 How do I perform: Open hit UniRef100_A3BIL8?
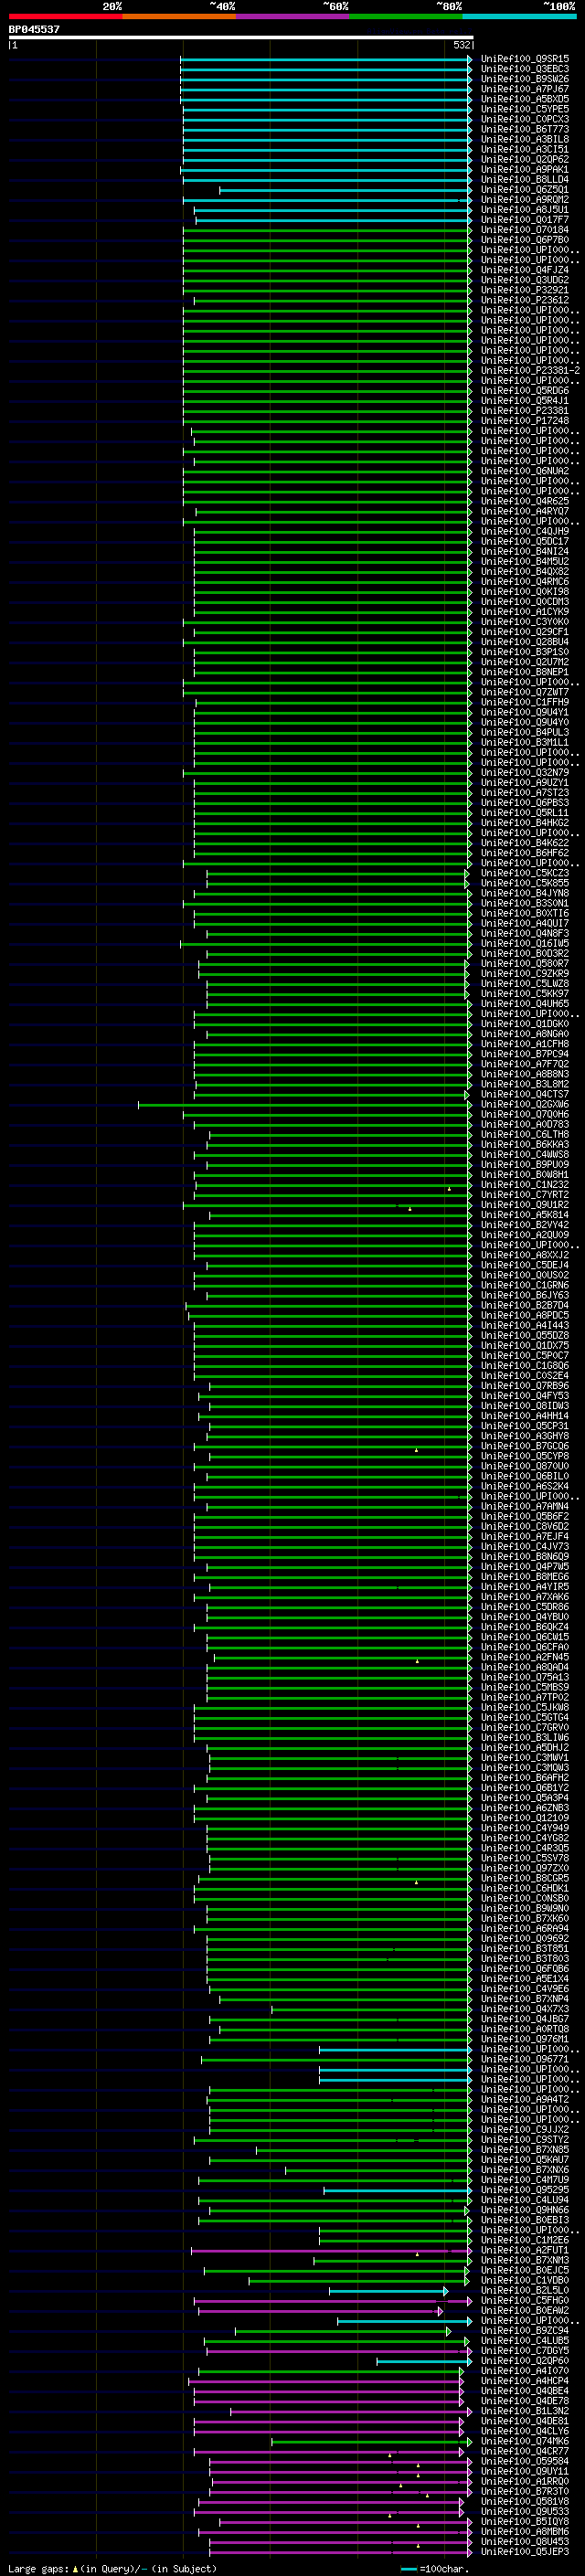524,139
